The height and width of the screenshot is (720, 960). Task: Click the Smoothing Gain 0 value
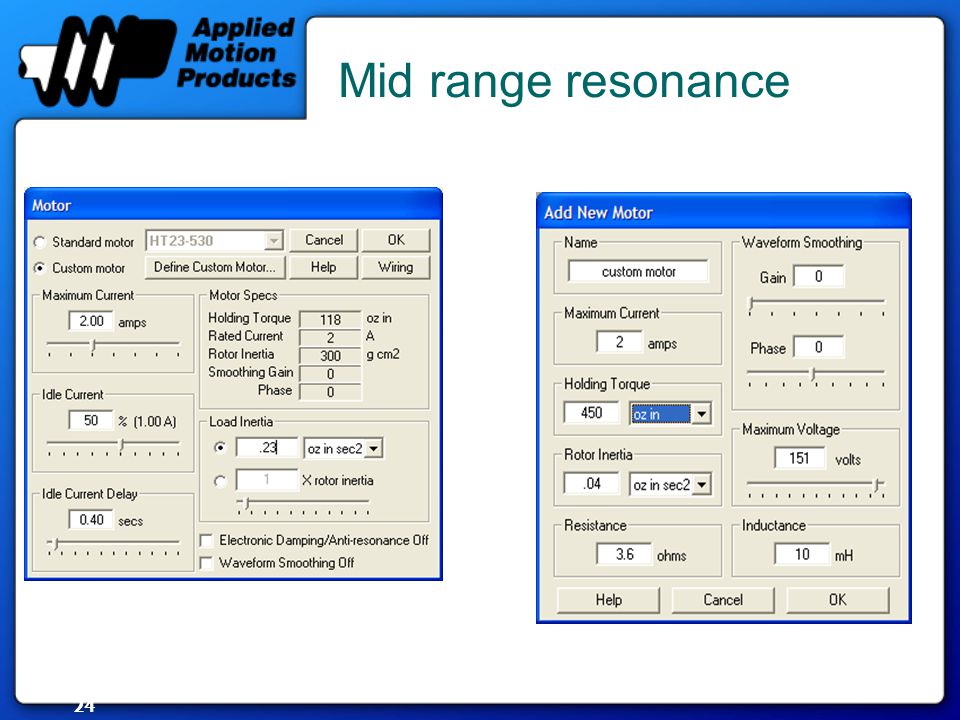[331, 373]
